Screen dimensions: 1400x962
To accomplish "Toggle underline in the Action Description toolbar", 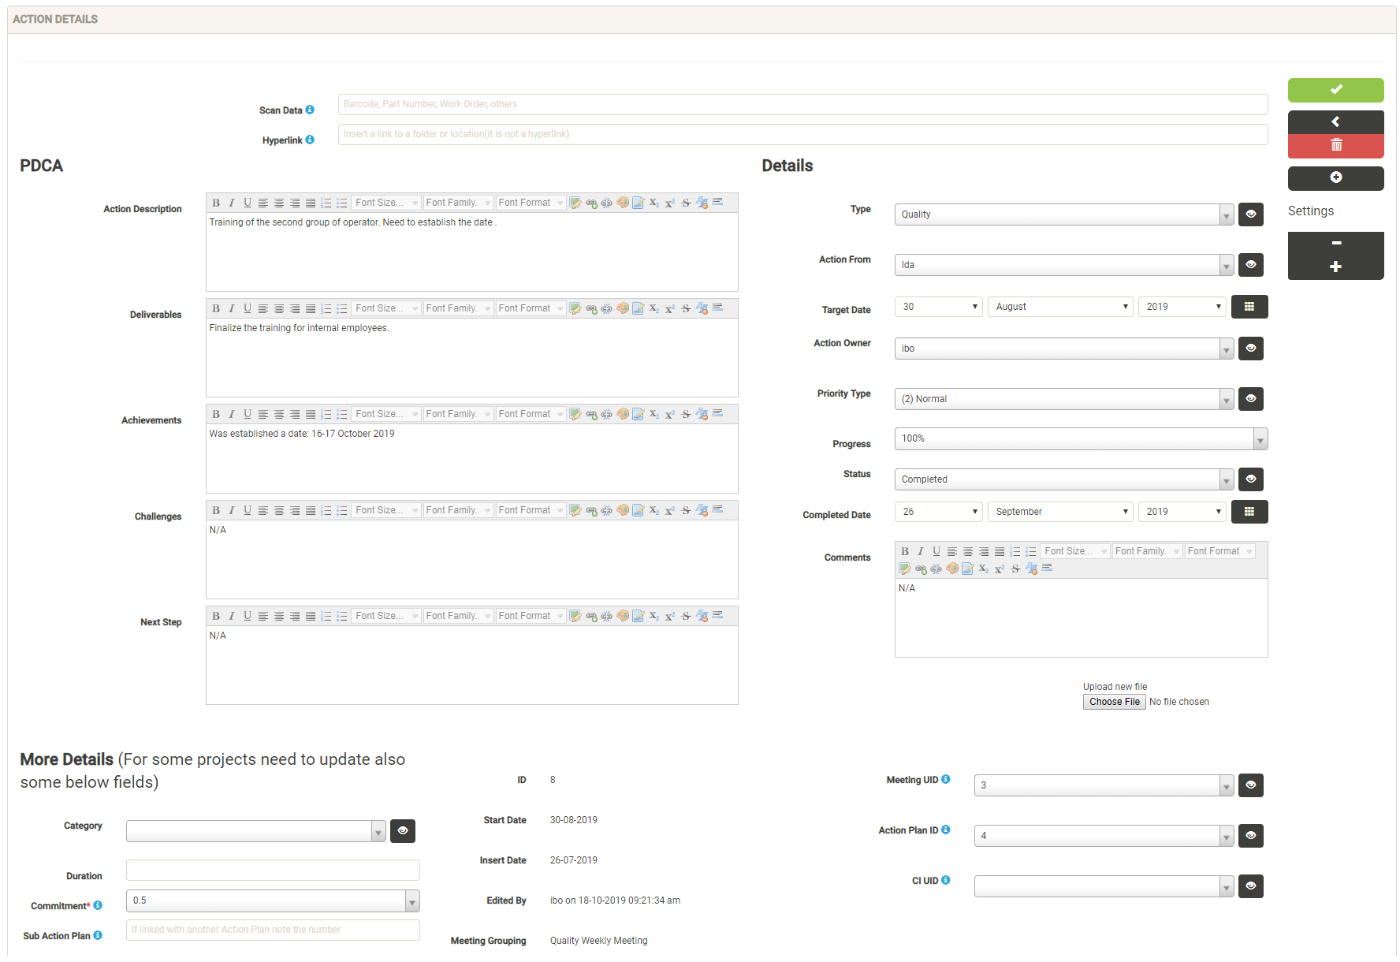I will point(247,203).
